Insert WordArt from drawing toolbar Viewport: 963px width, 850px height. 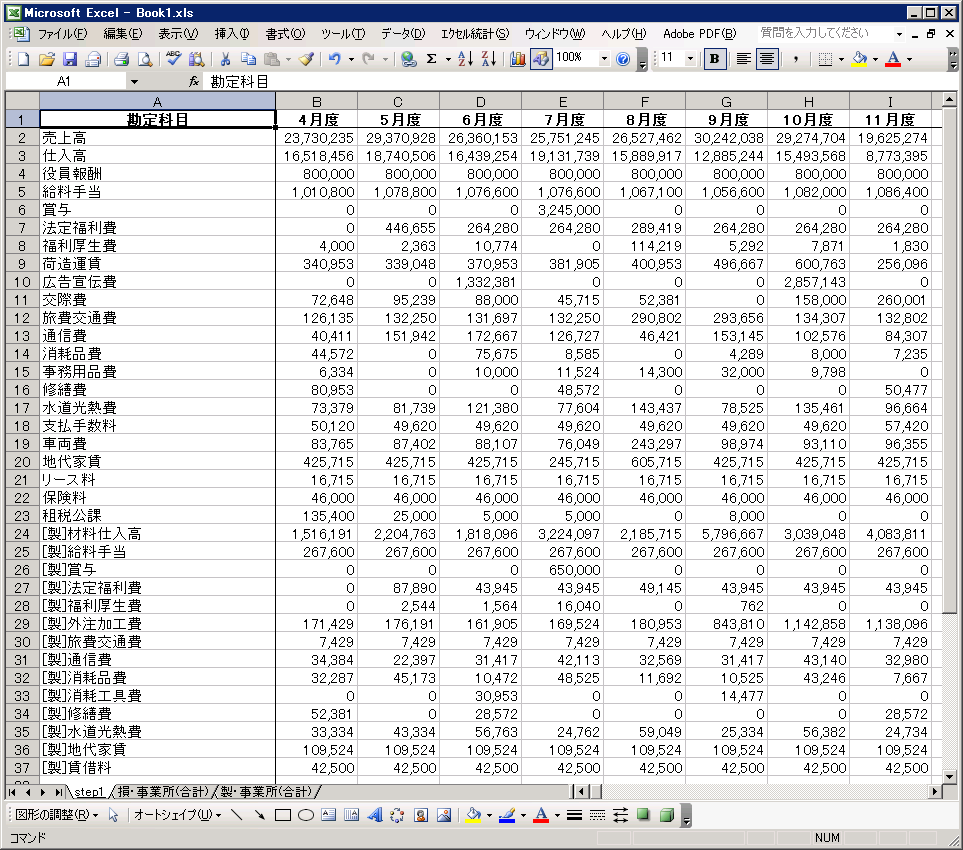click(376, 815)
